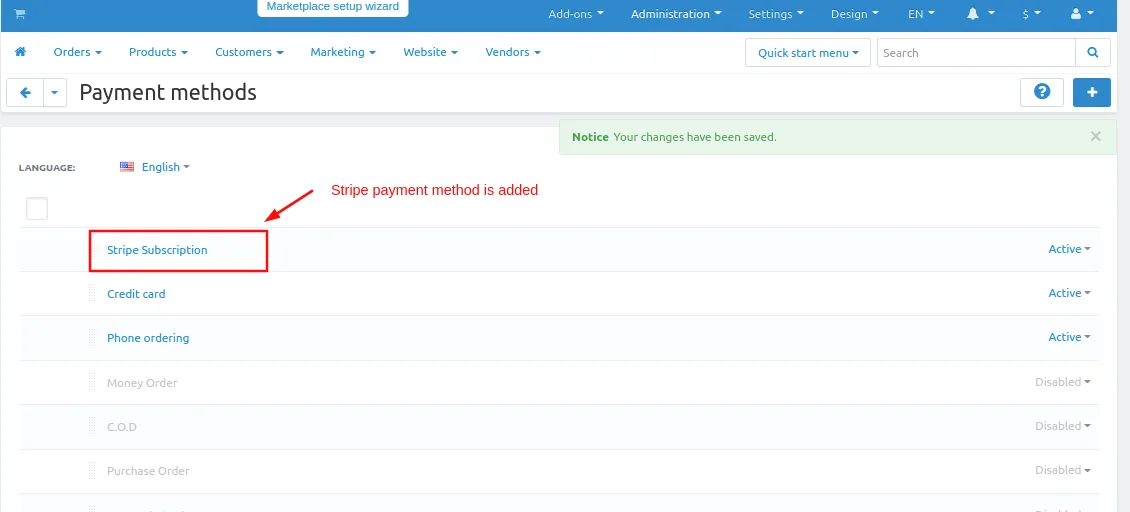The height and width of the screenshot is (512, 1130).
Task: Open the Orders menu
Action: [x=77, y=52]
